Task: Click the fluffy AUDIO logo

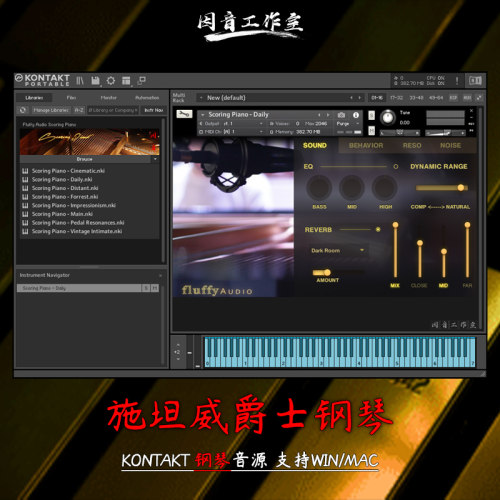Action: pos(217,290)
